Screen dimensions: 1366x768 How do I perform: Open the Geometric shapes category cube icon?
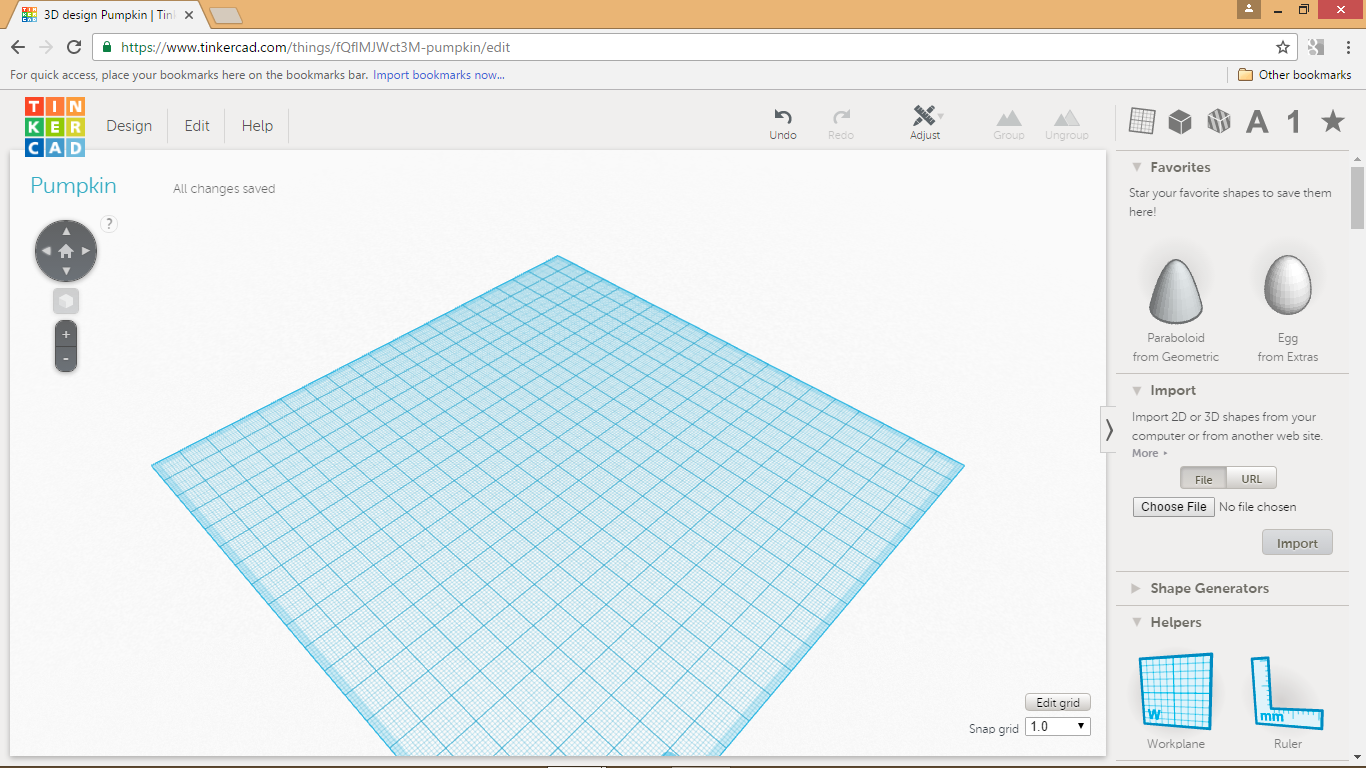click(1180, 120)
